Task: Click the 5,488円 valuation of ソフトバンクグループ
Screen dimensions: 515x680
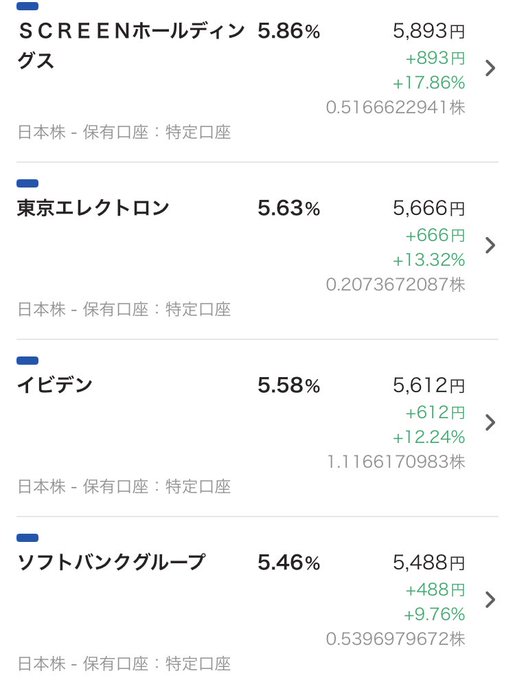Action: 429,563
